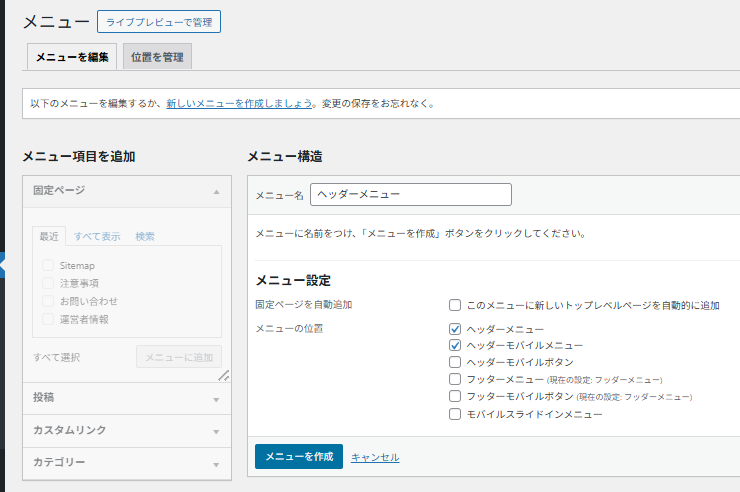
Task: Expand the カスタムリンク section
Action: click(x=216, y=431)
